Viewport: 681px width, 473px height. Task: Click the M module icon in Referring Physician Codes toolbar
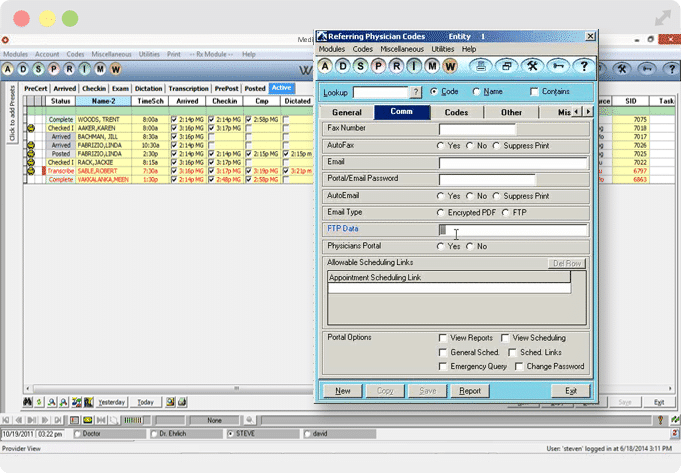point(432,66)
